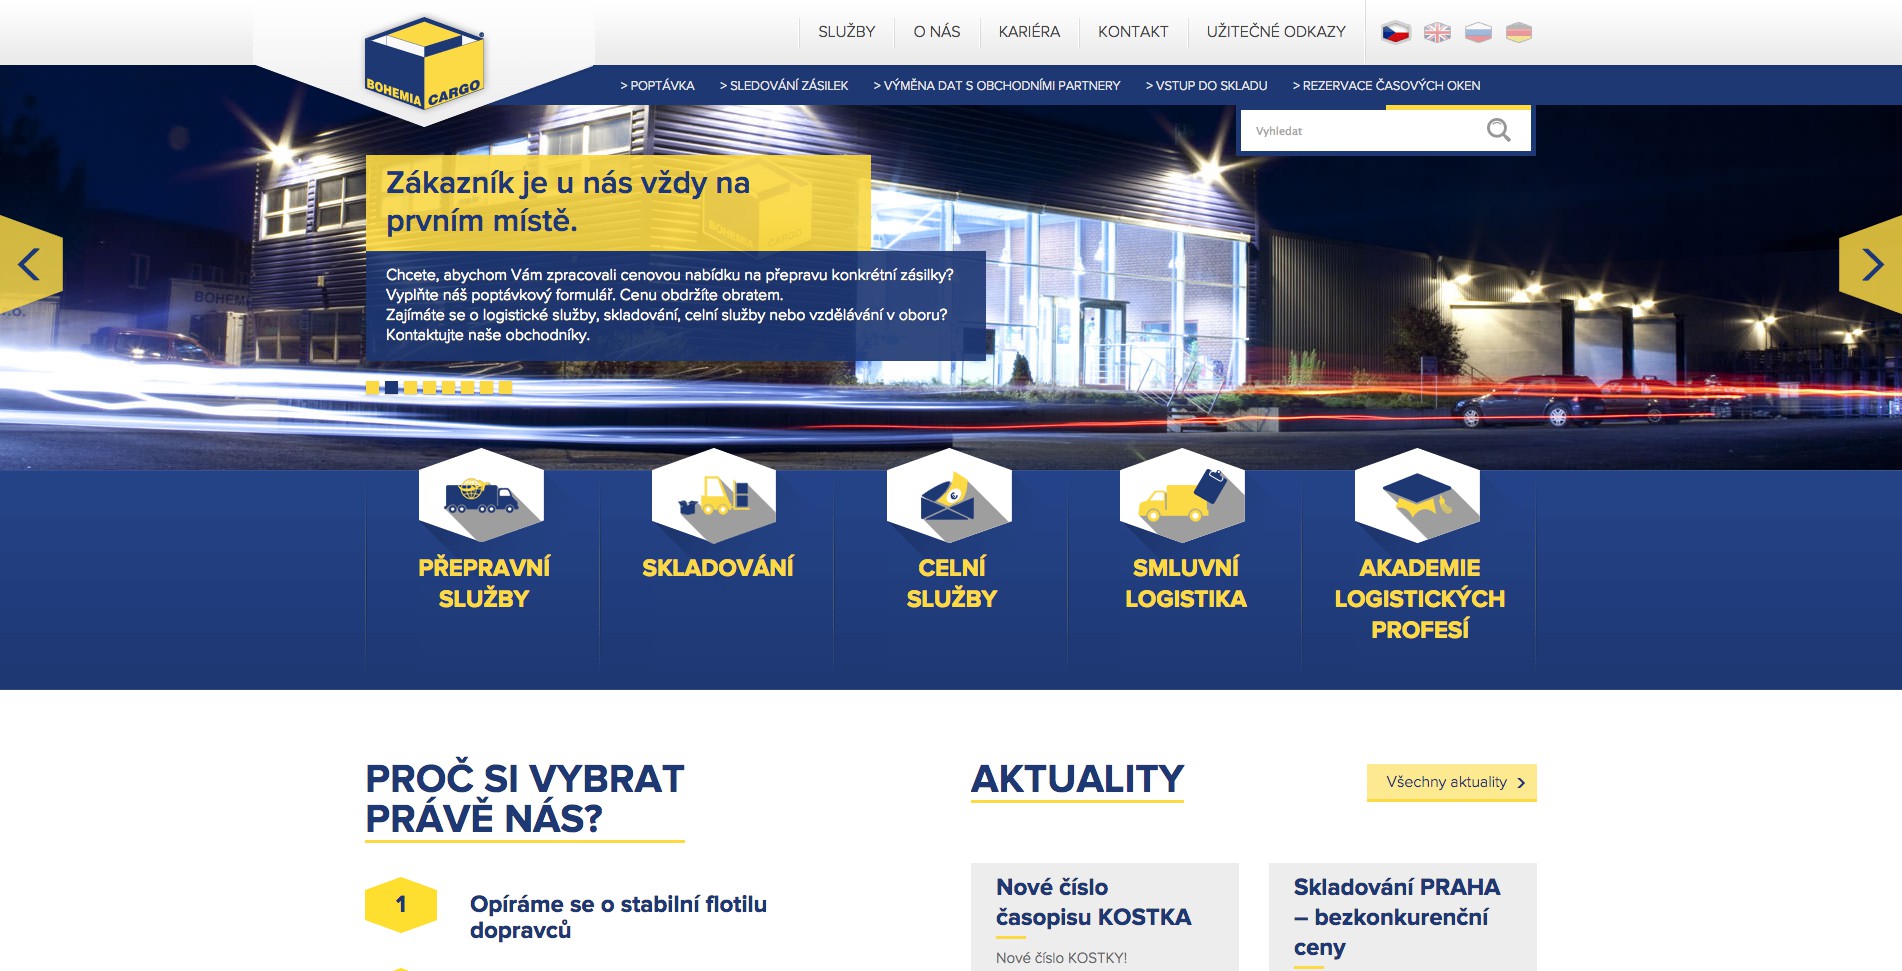Select the first yellow slider dot

point(372,387)
